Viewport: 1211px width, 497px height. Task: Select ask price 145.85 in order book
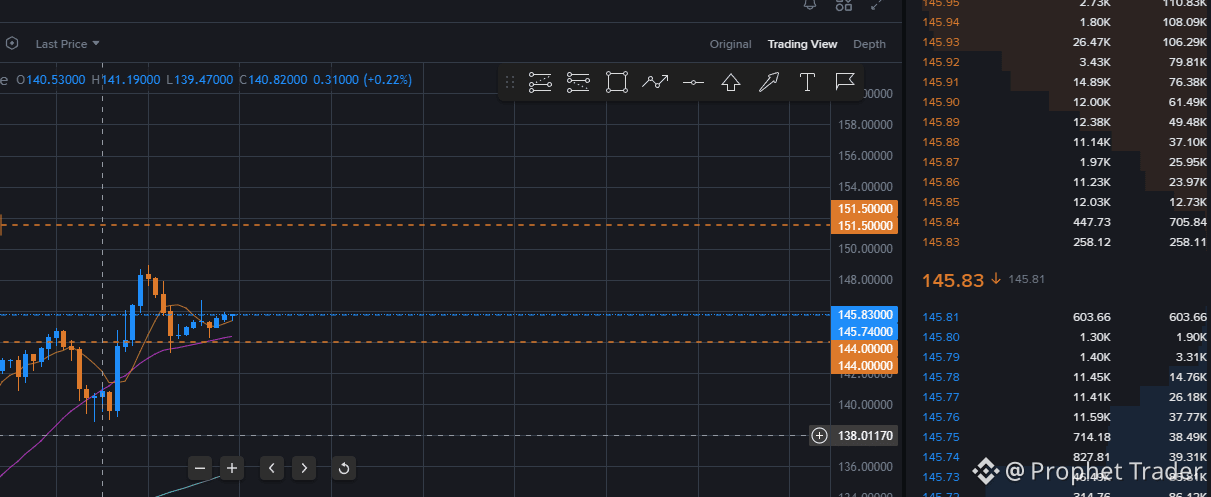coord(940,202)
